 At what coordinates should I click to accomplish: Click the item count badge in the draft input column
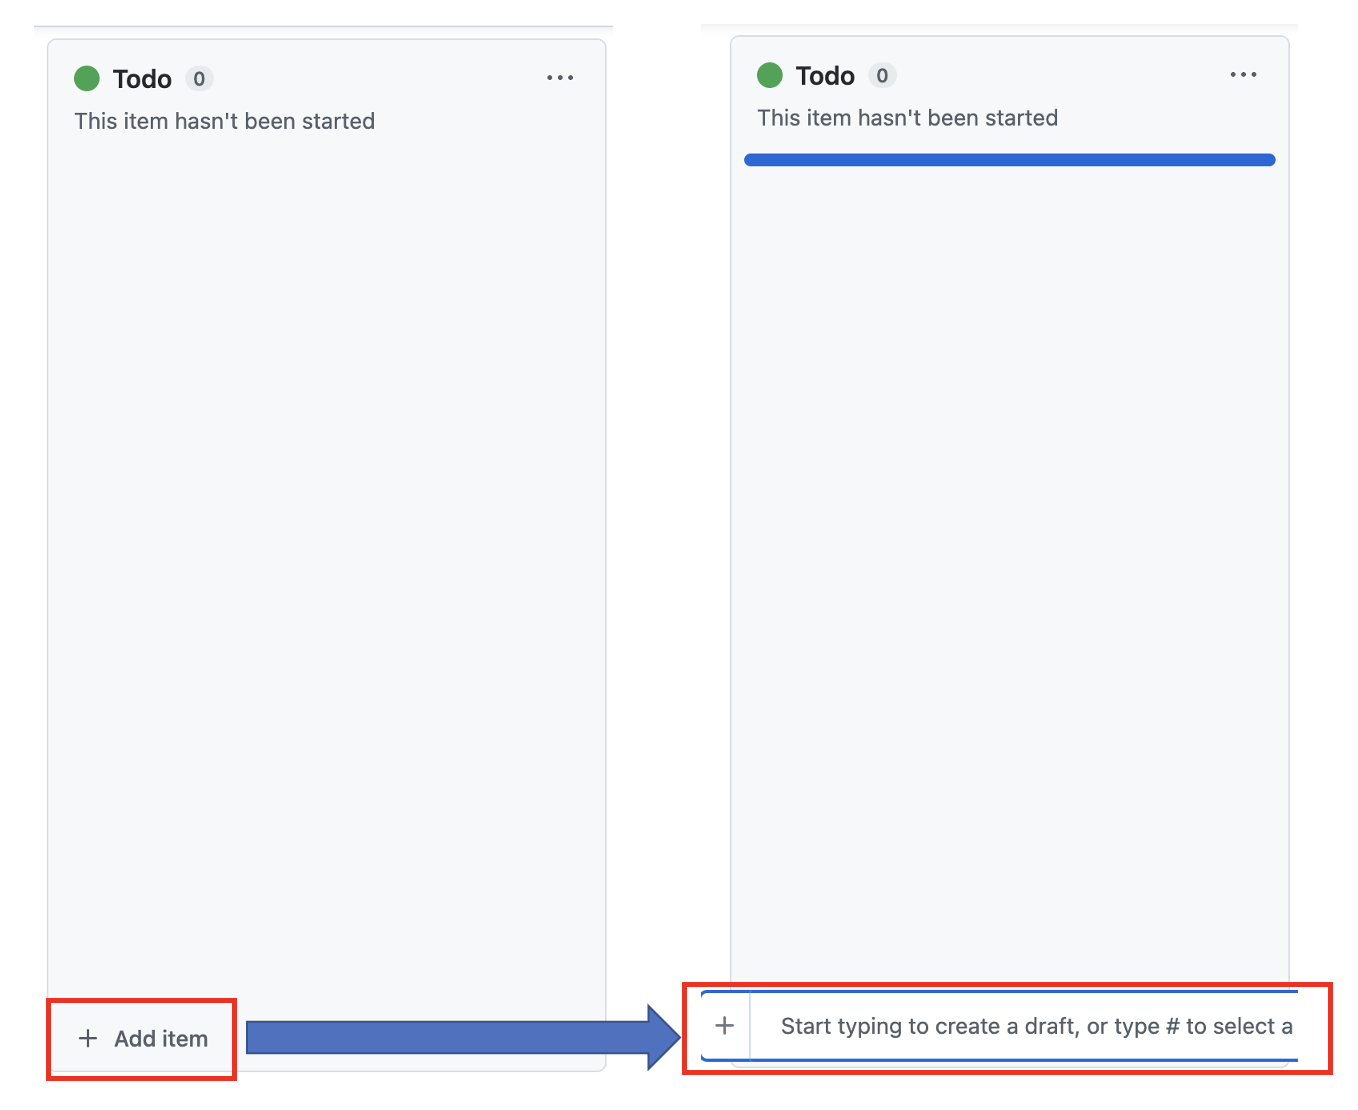882,76
